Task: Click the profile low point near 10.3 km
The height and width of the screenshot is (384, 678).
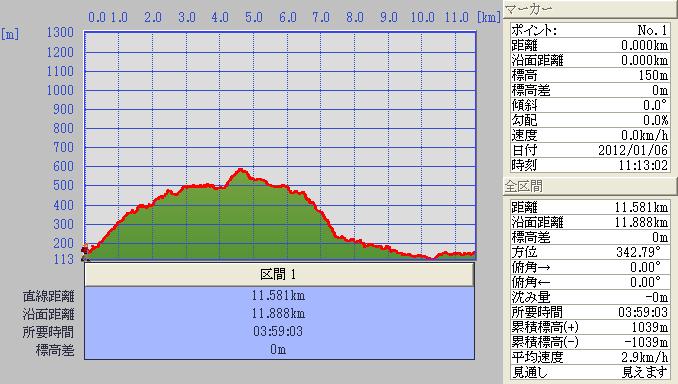Action: 431,258
